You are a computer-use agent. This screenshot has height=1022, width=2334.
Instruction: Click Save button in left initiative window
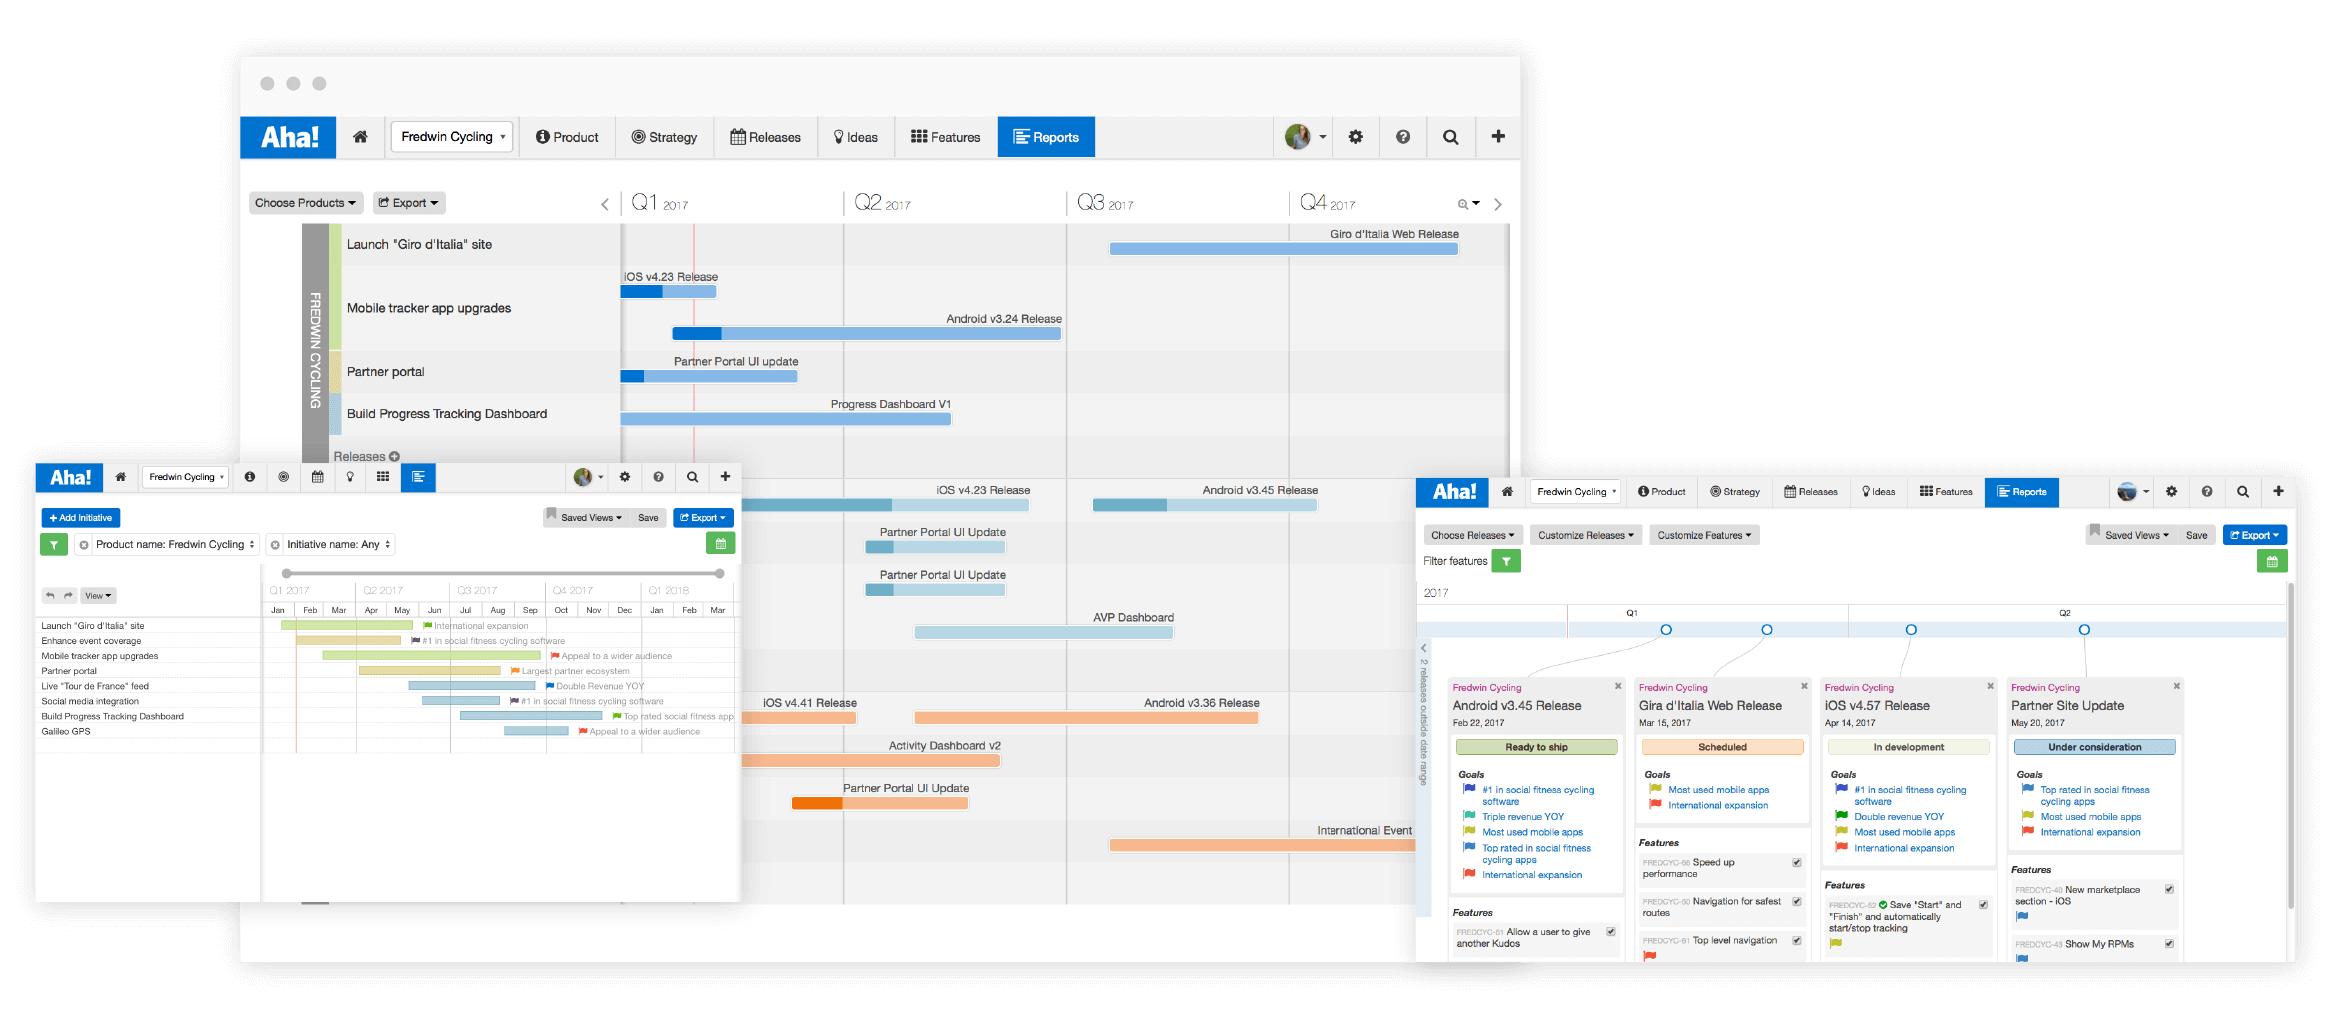point(648,517)
